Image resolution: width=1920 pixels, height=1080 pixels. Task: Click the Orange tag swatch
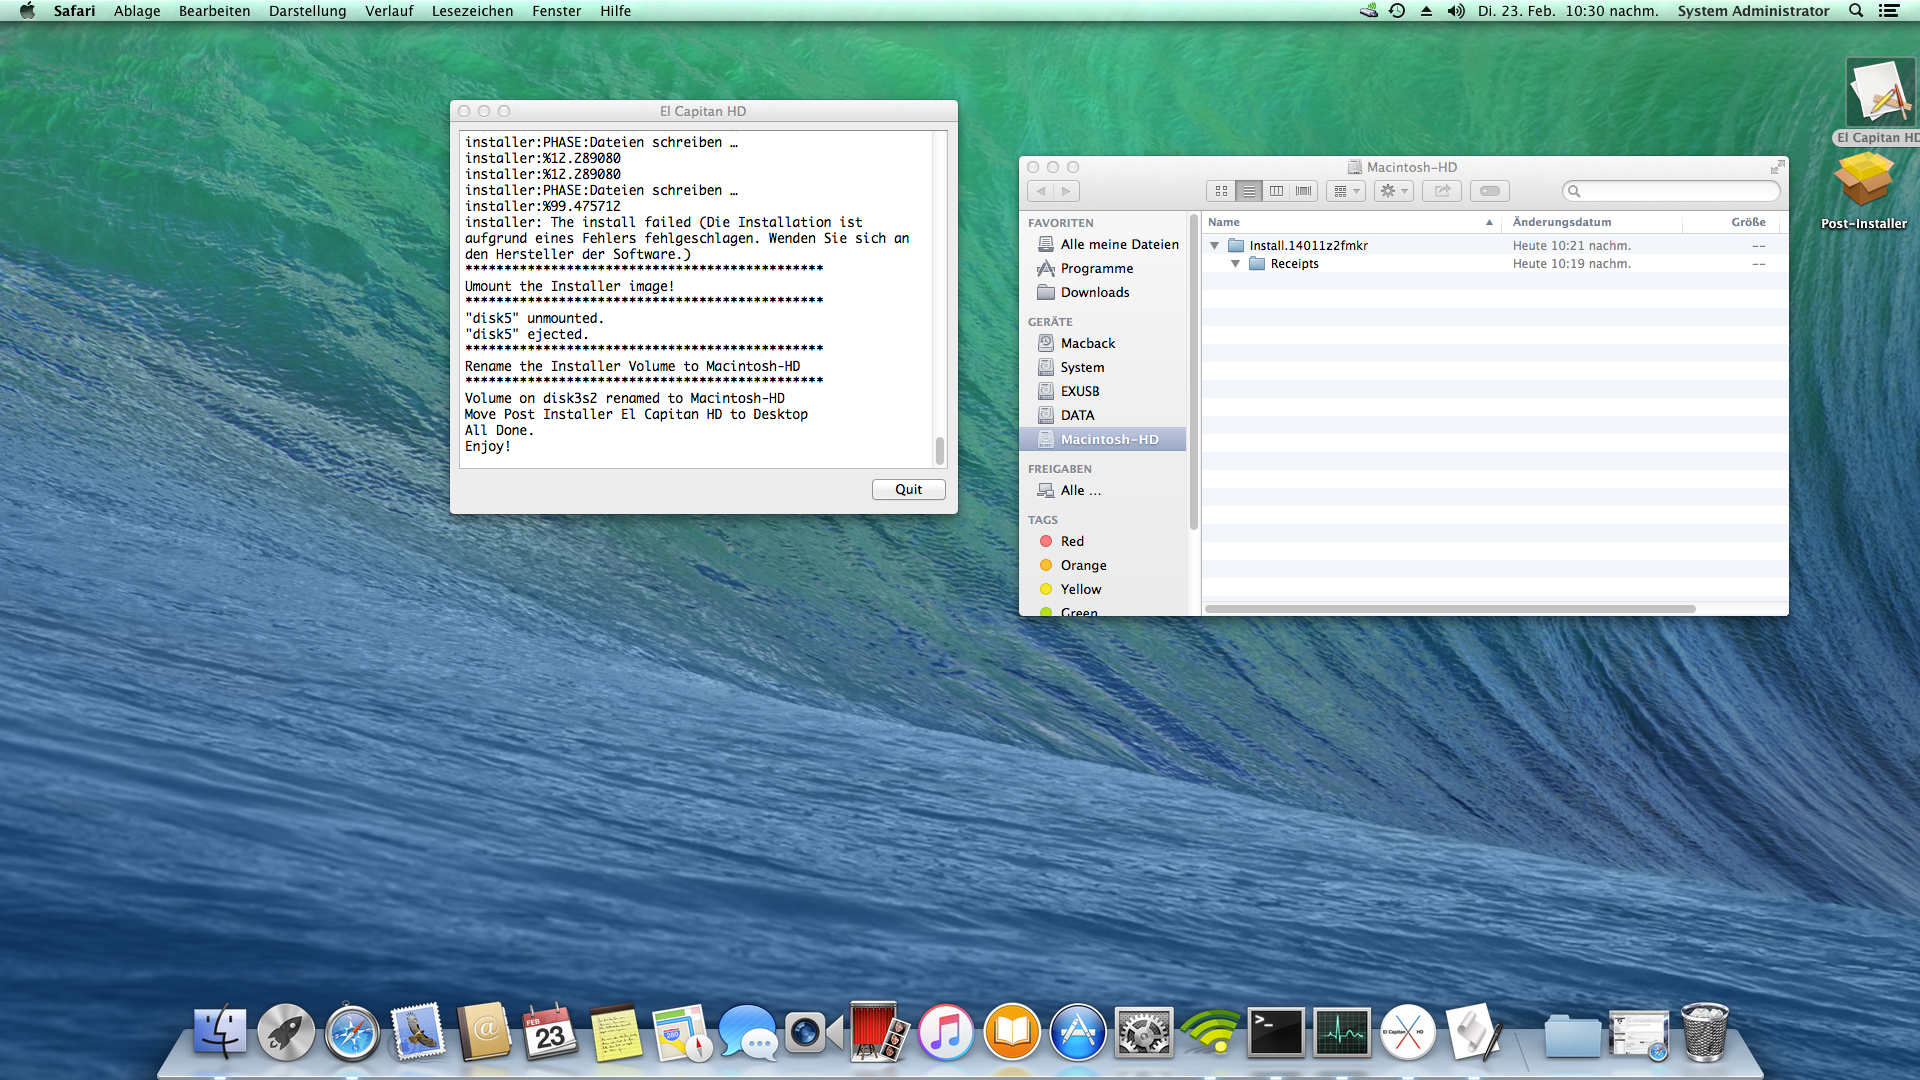tap(1046, 565)
